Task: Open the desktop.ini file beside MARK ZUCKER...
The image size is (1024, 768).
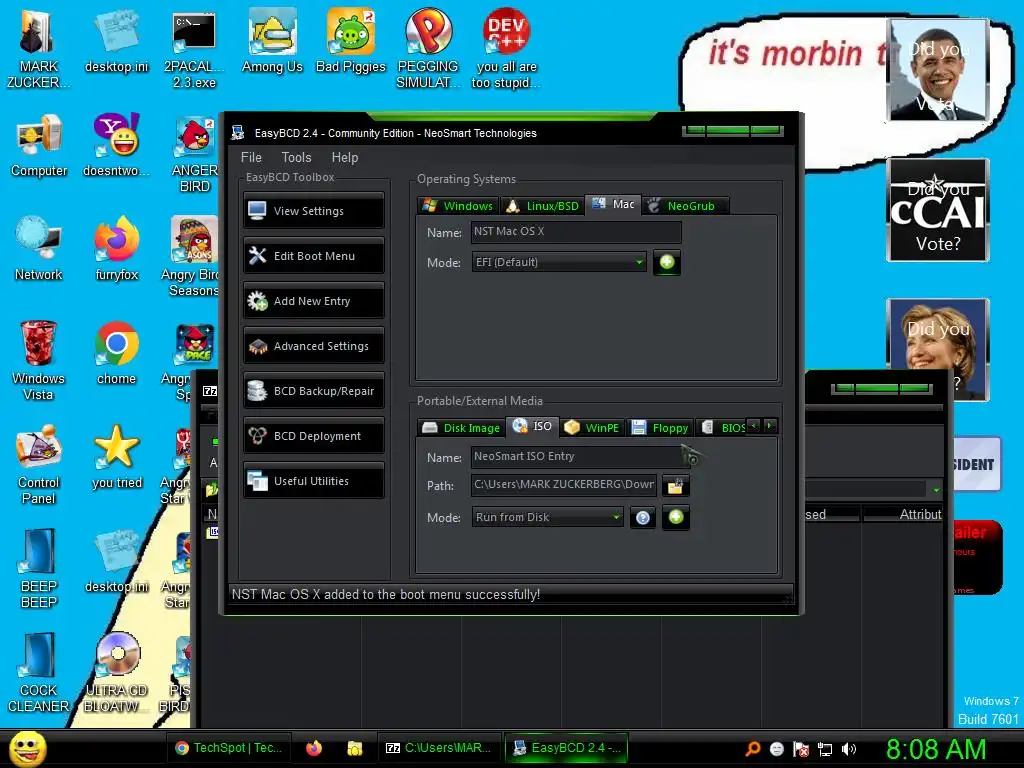Action: [116, 42]
